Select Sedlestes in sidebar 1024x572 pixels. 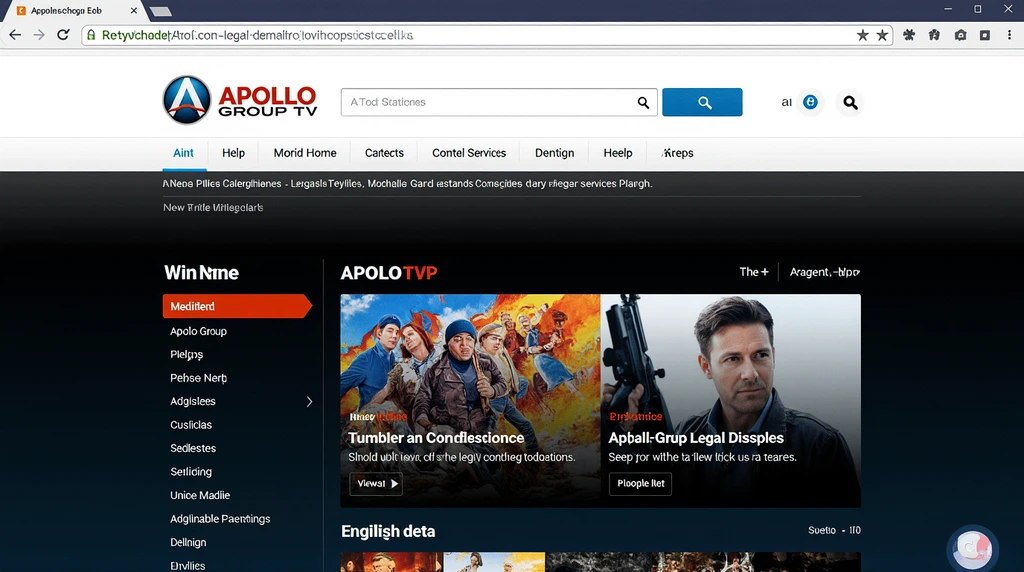193,449
